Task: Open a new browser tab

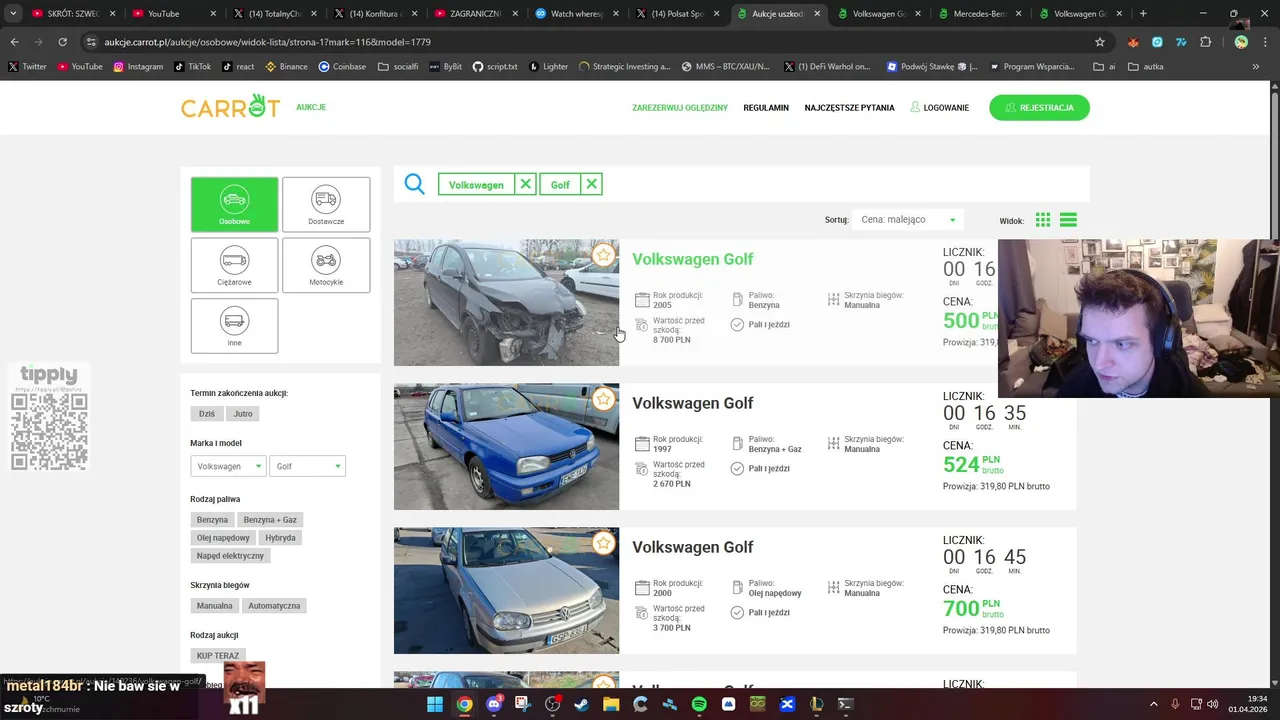Action: 1143,14
